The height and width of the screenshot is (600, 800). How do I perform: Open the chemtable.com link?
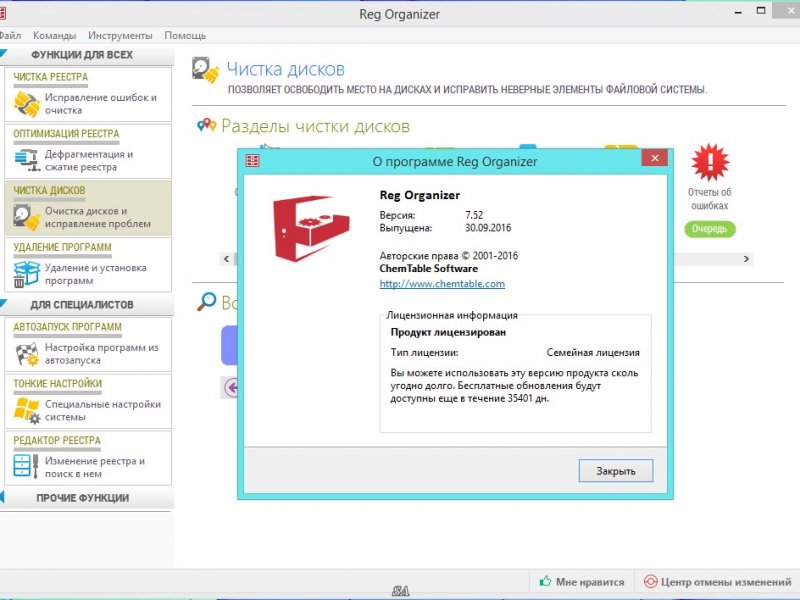click(x=442, y=284)
